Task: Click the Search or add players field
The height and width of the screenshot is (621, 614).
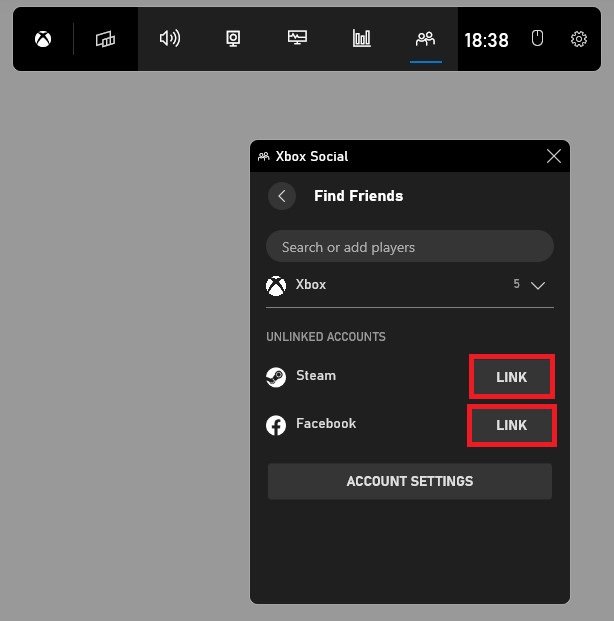Action: 409,247
